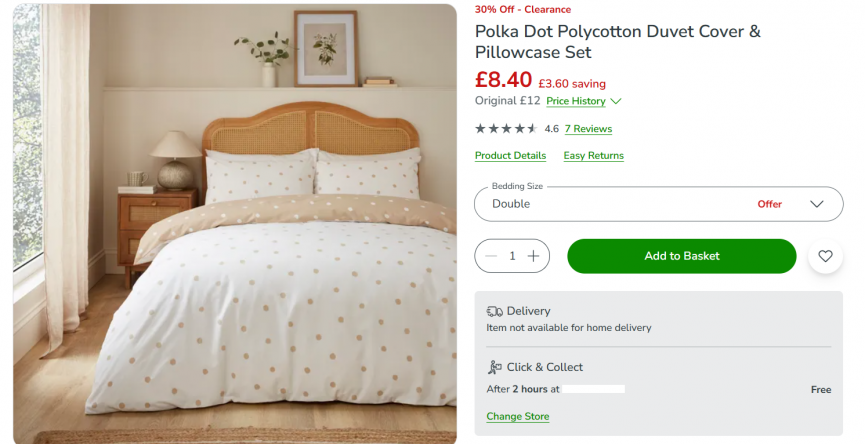Open the 7 Reviews link
This screenshot has height=444, width=865.
click(x=588, y=129)
